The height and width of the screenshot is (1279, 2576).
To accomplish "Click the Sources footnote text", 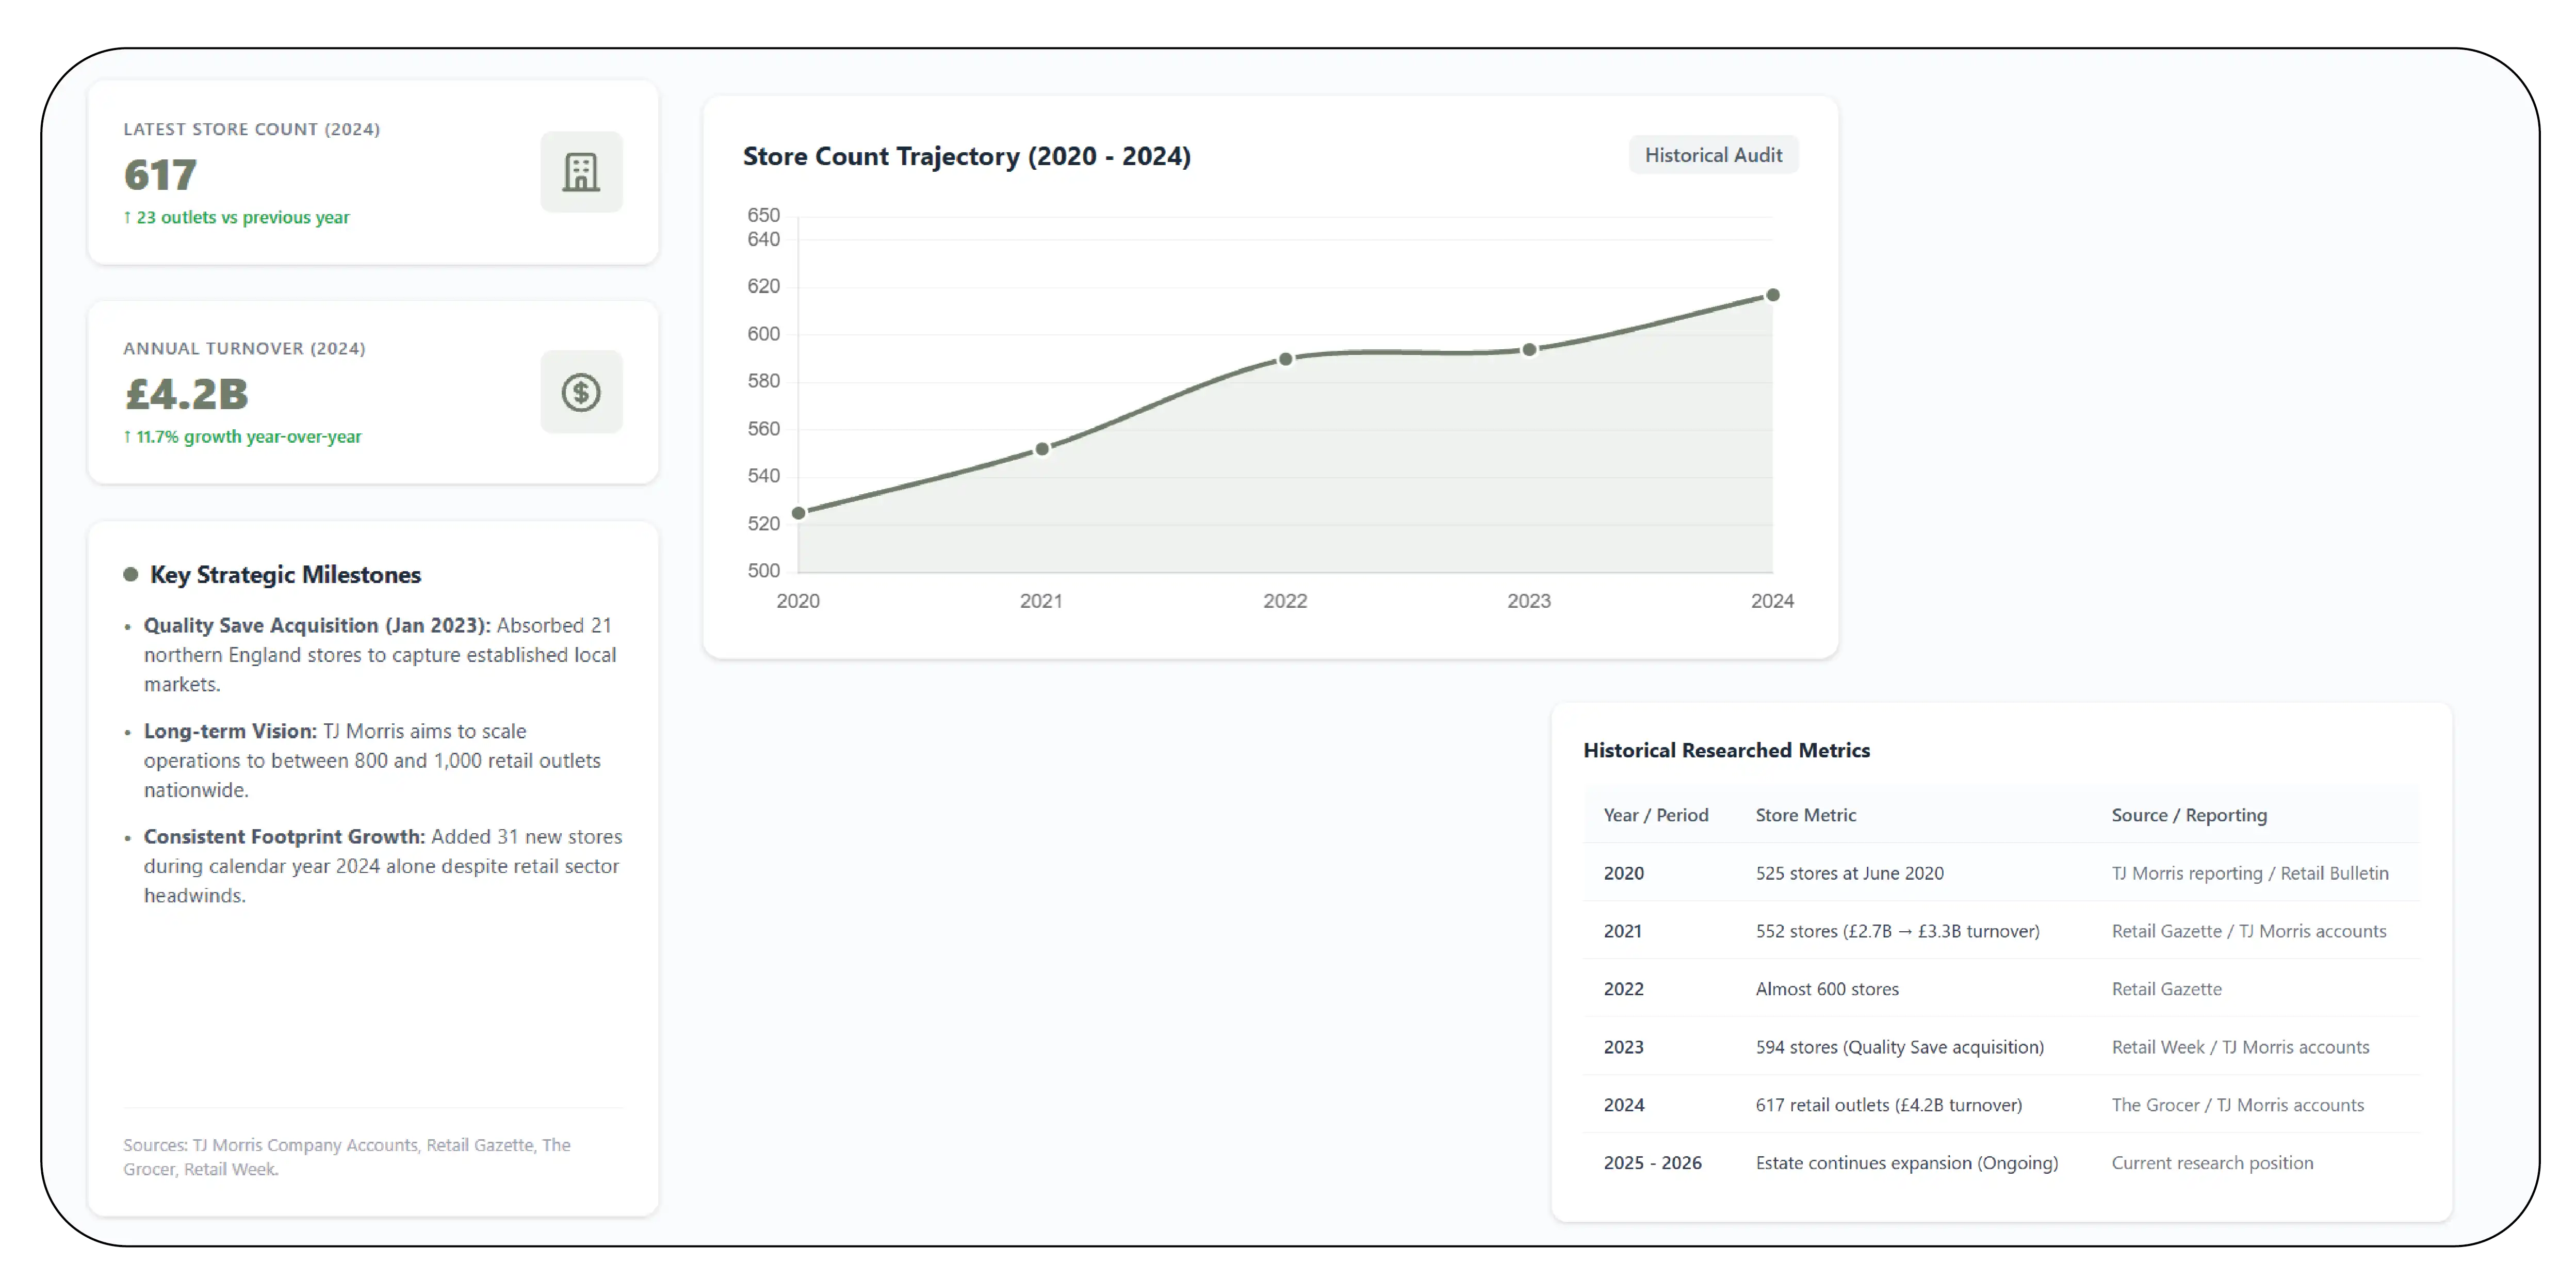I will (347, 1157).
